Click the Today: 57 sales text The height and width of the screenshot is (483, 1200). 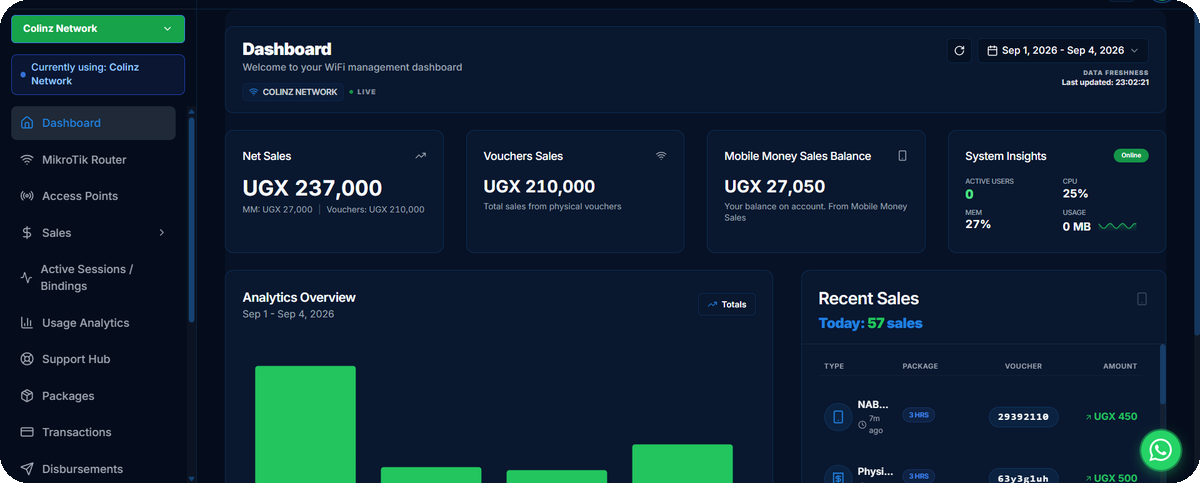(x=870, y=323)
